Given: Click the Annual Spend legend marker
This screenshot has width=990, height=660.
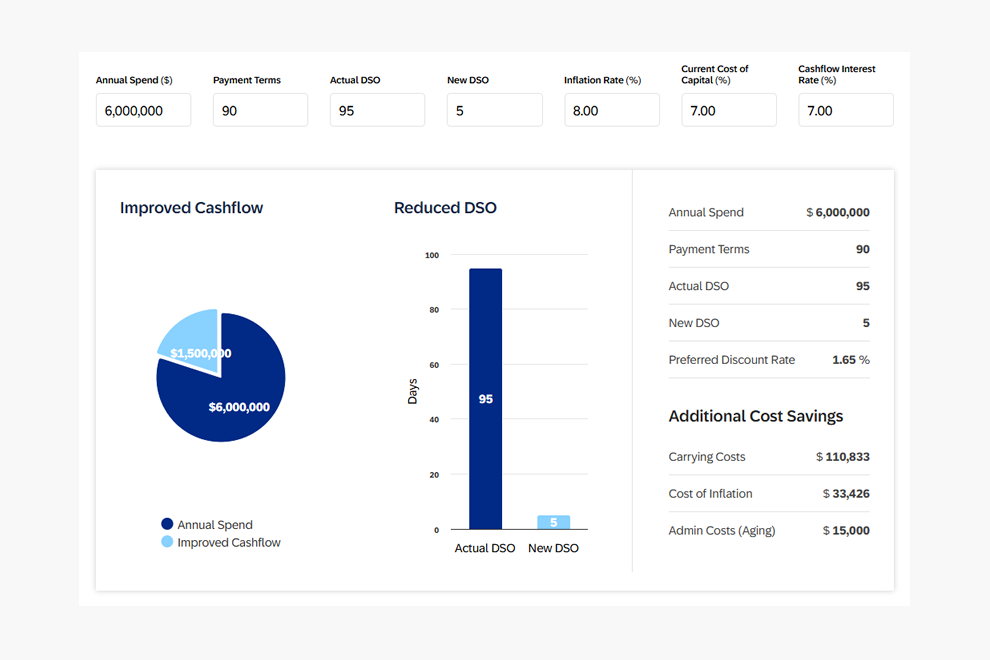Looking at the screenshot, I should coord(166,524).
